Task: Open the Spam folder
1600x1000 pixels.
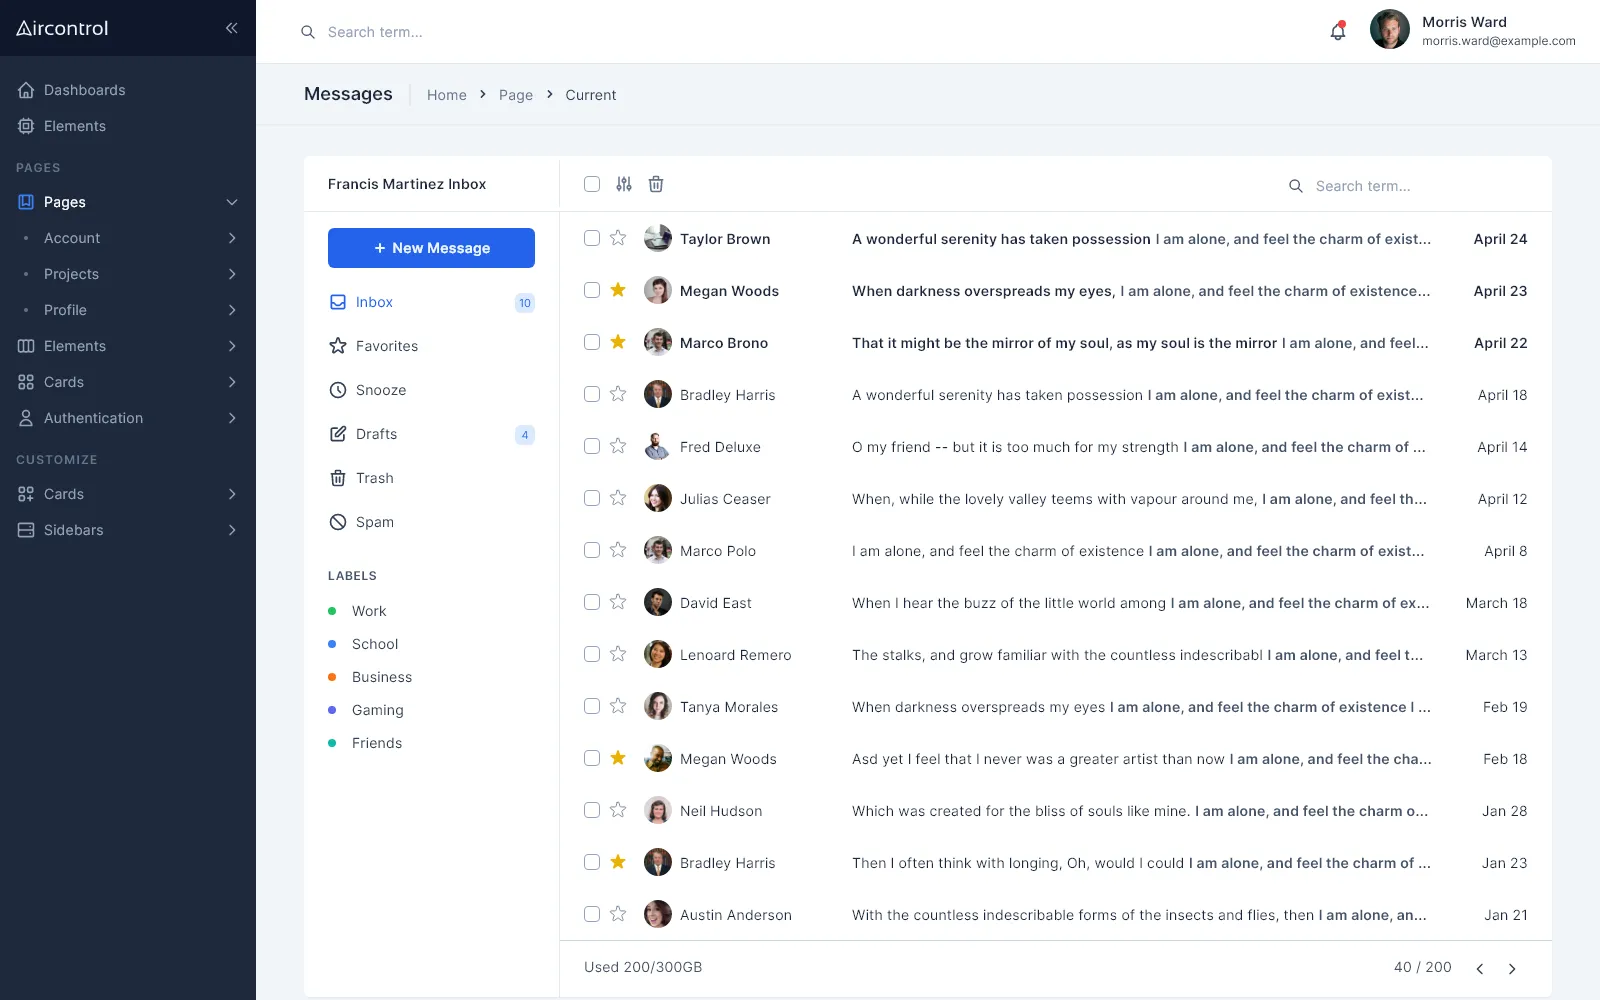Action: pyautogui.click(x=431, y=522)
